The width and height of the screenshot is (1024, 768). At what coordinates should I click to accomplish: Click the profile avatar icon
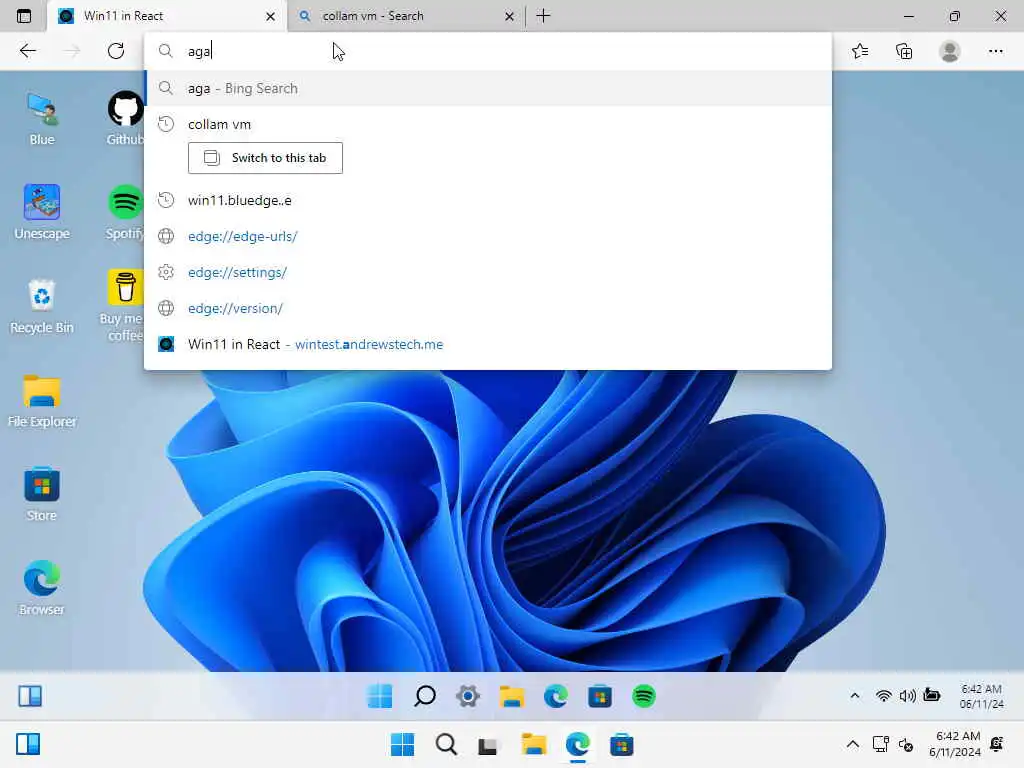pos(950,51)
